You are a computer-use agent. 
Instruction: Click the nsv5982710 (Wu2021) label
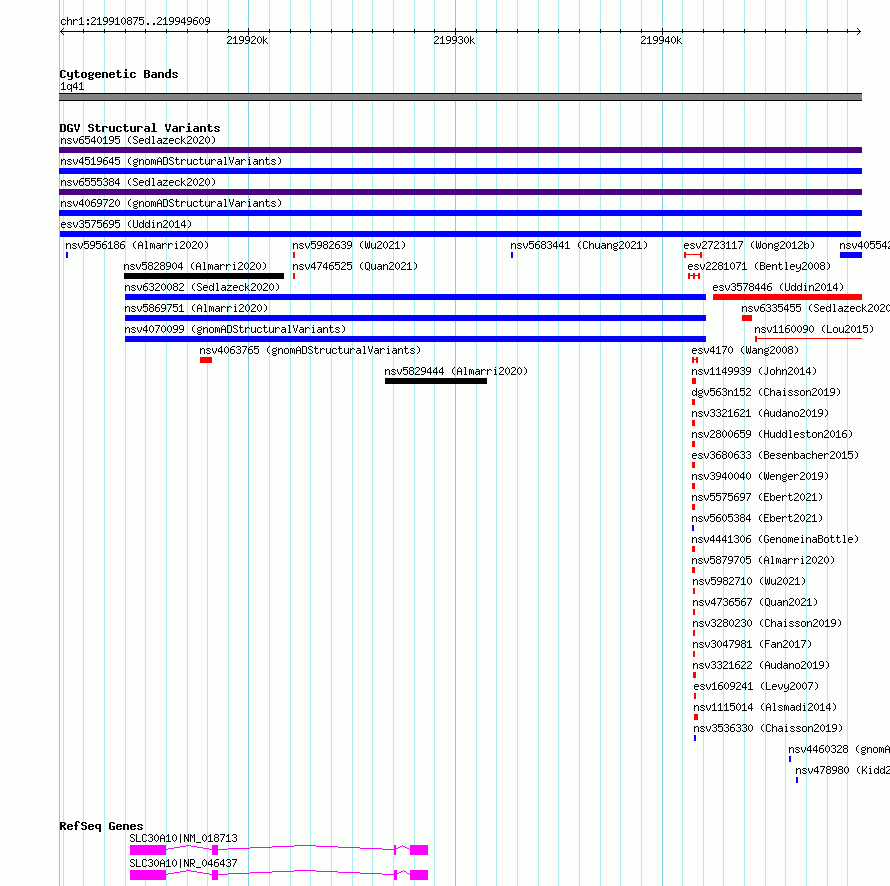749,581
